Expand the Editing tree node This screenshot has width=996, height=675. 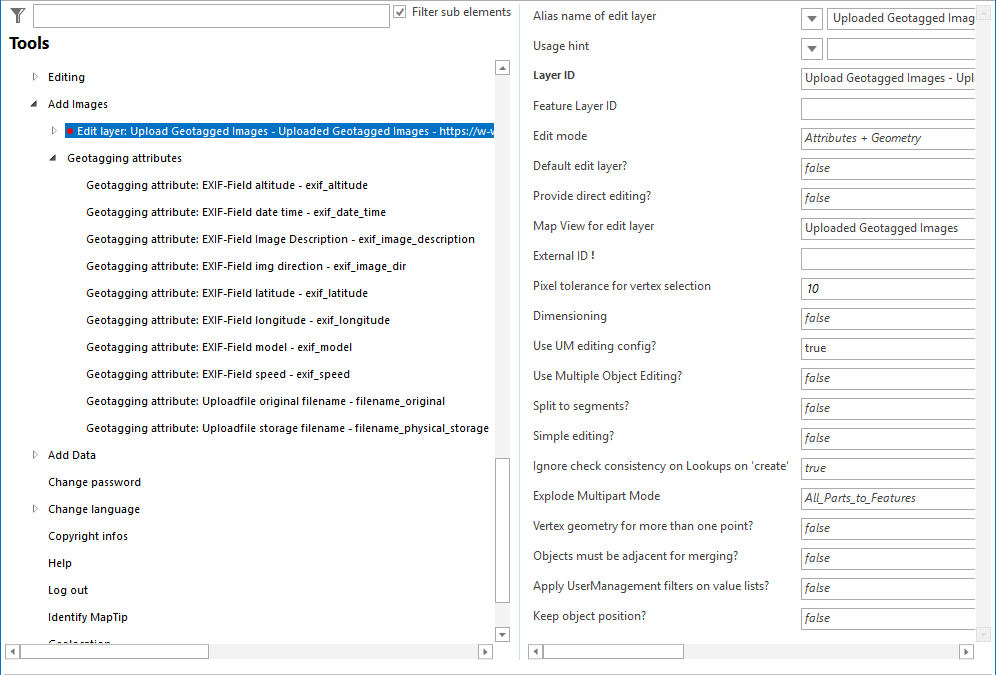[x=35, y=77]
